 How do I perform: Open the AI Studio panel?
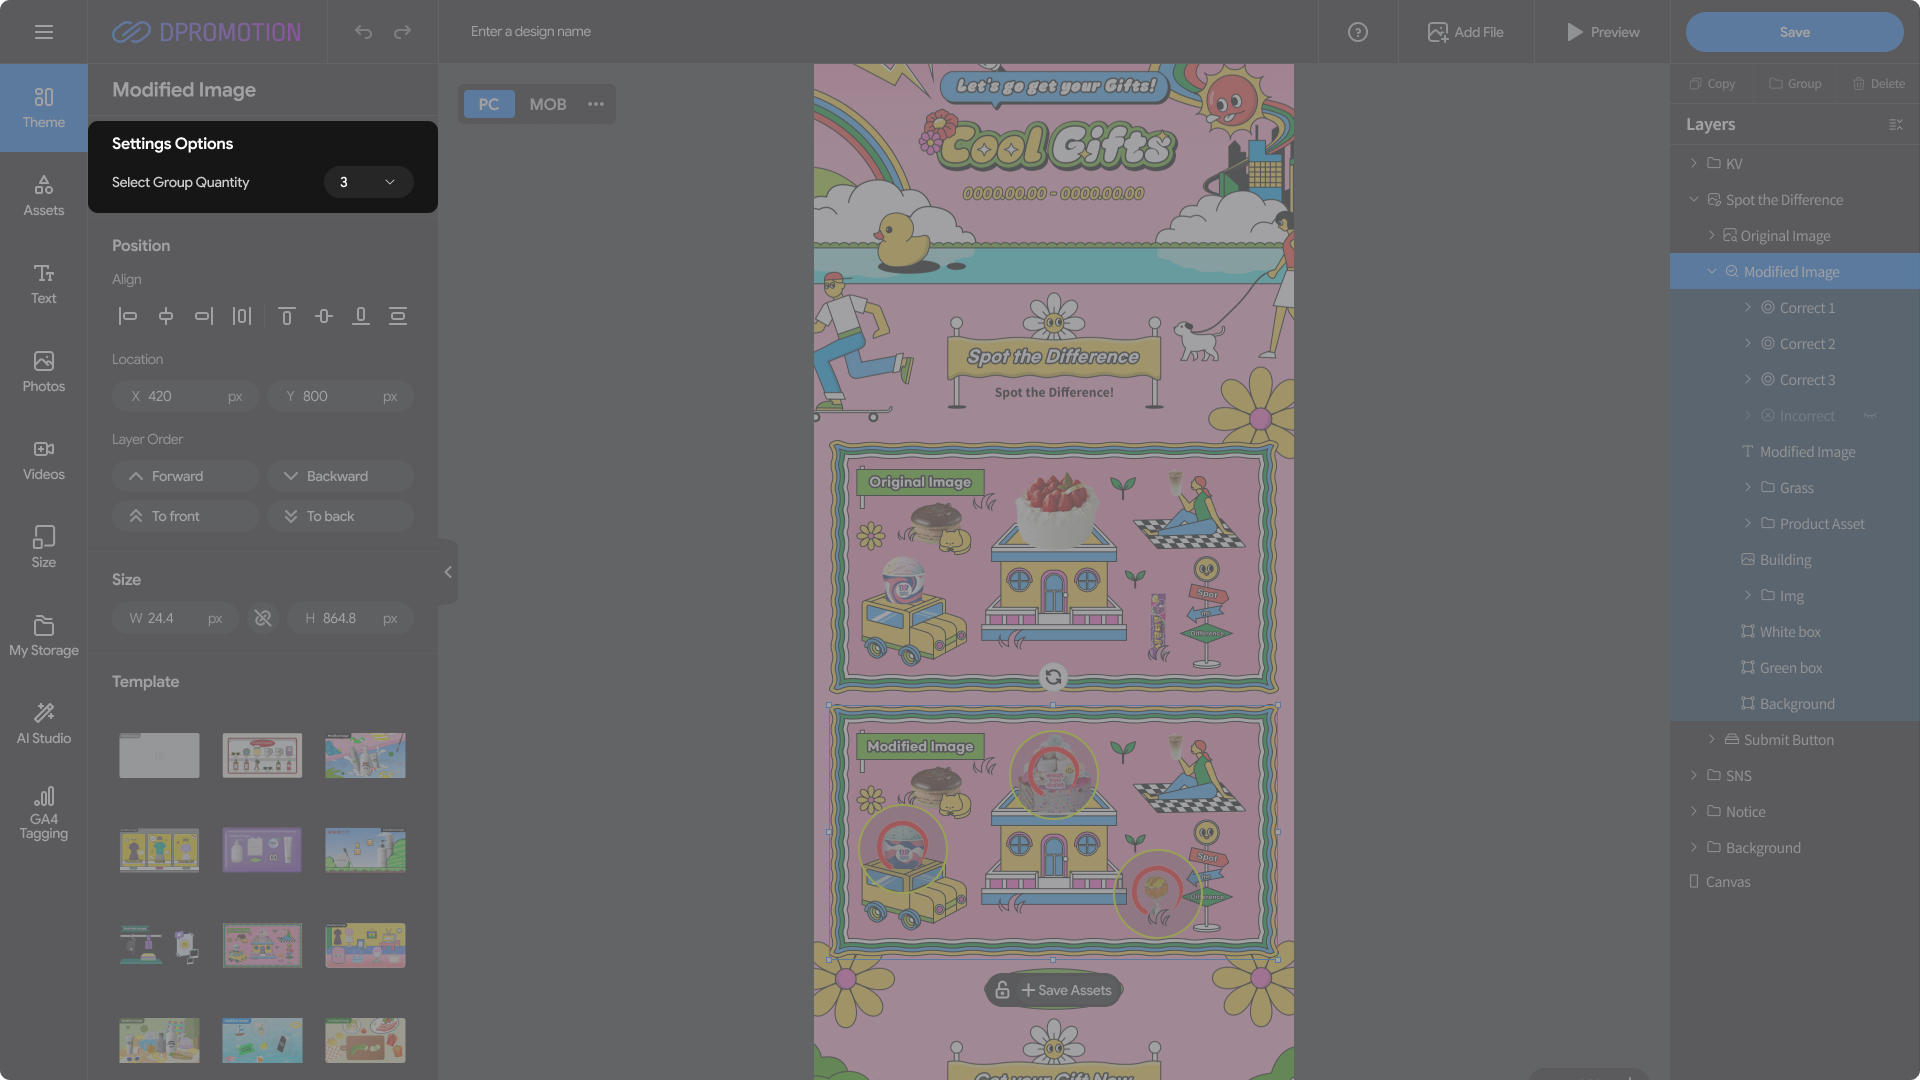click(x=44, y=722)
